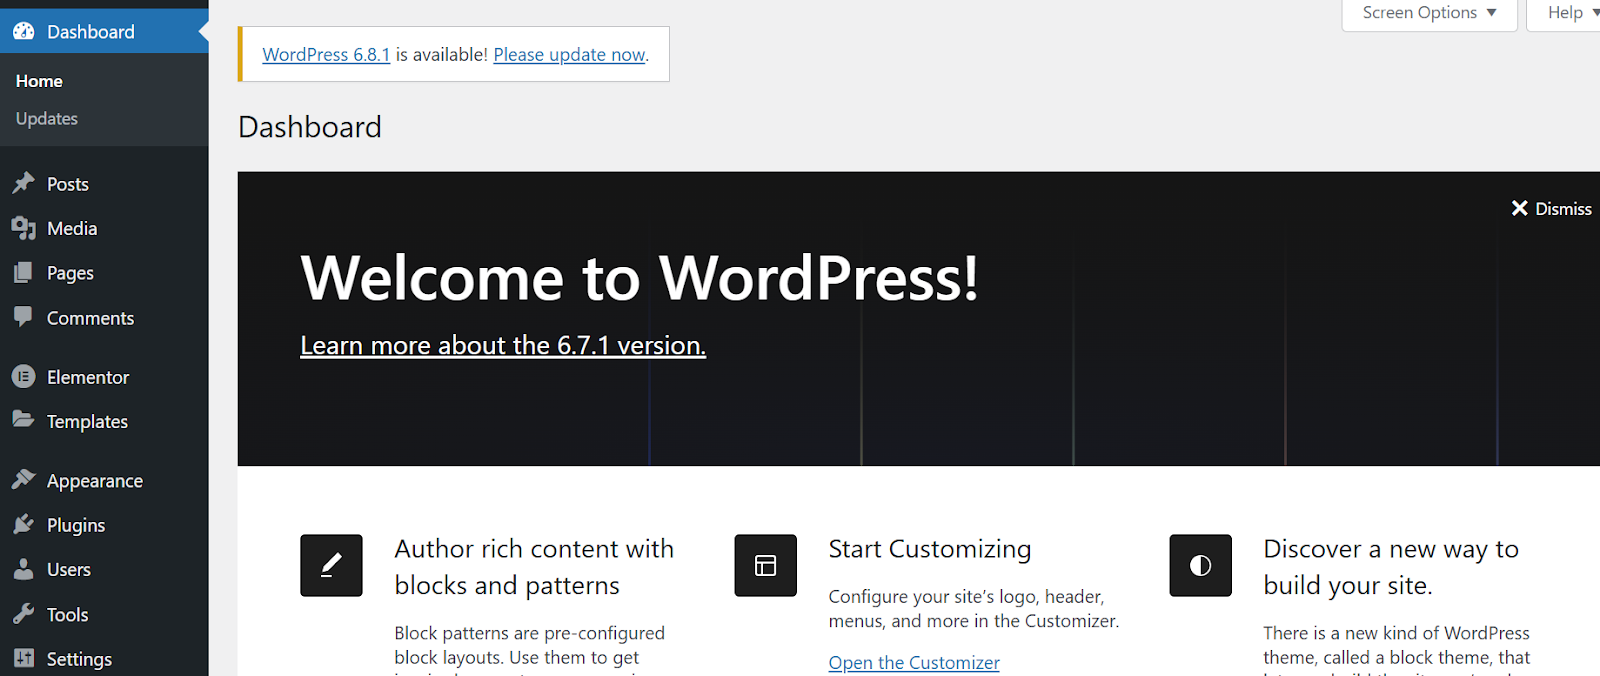Click the pencil edit icon beside Author rich content
1600x676 pixels.
(x=331, y=565)
